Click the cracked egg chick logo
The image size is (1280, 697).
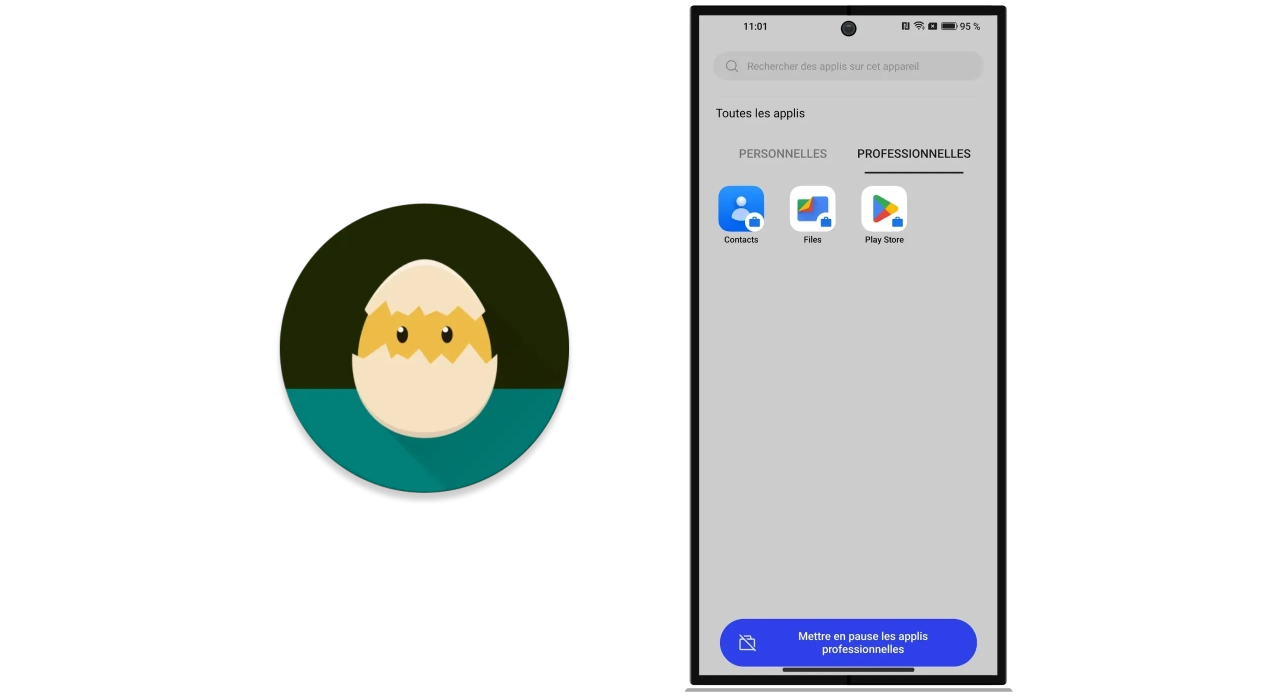[x=424, y=346]
